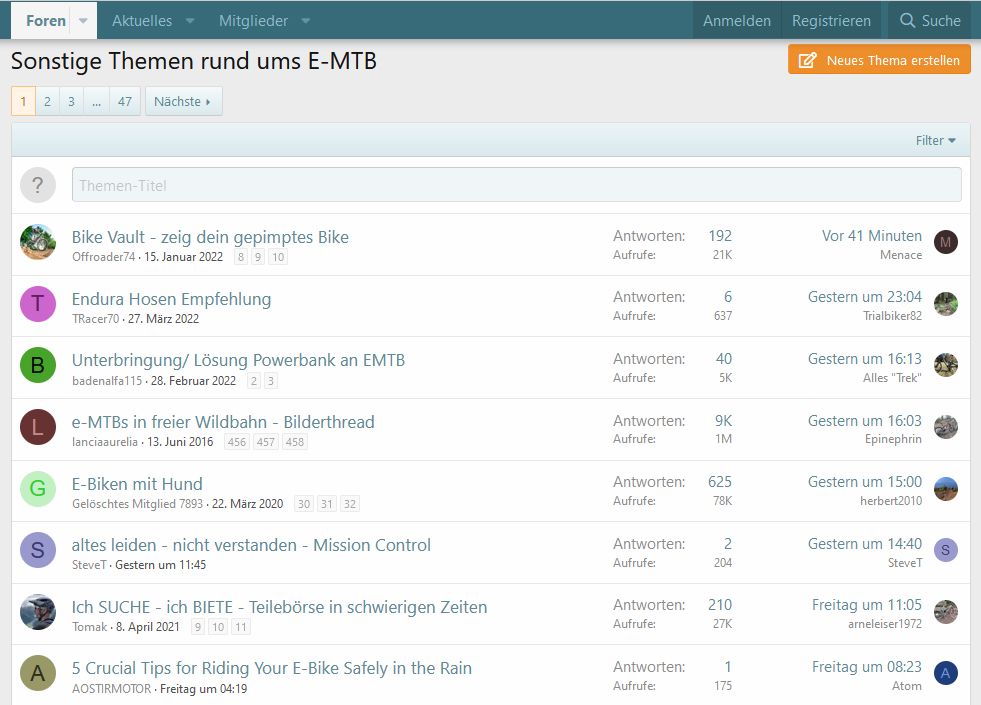Viewport: 981px width, 705px height.
Task: Click the dark red L avatar of lanciaaurelia
Action: click(x=38, y=427)
